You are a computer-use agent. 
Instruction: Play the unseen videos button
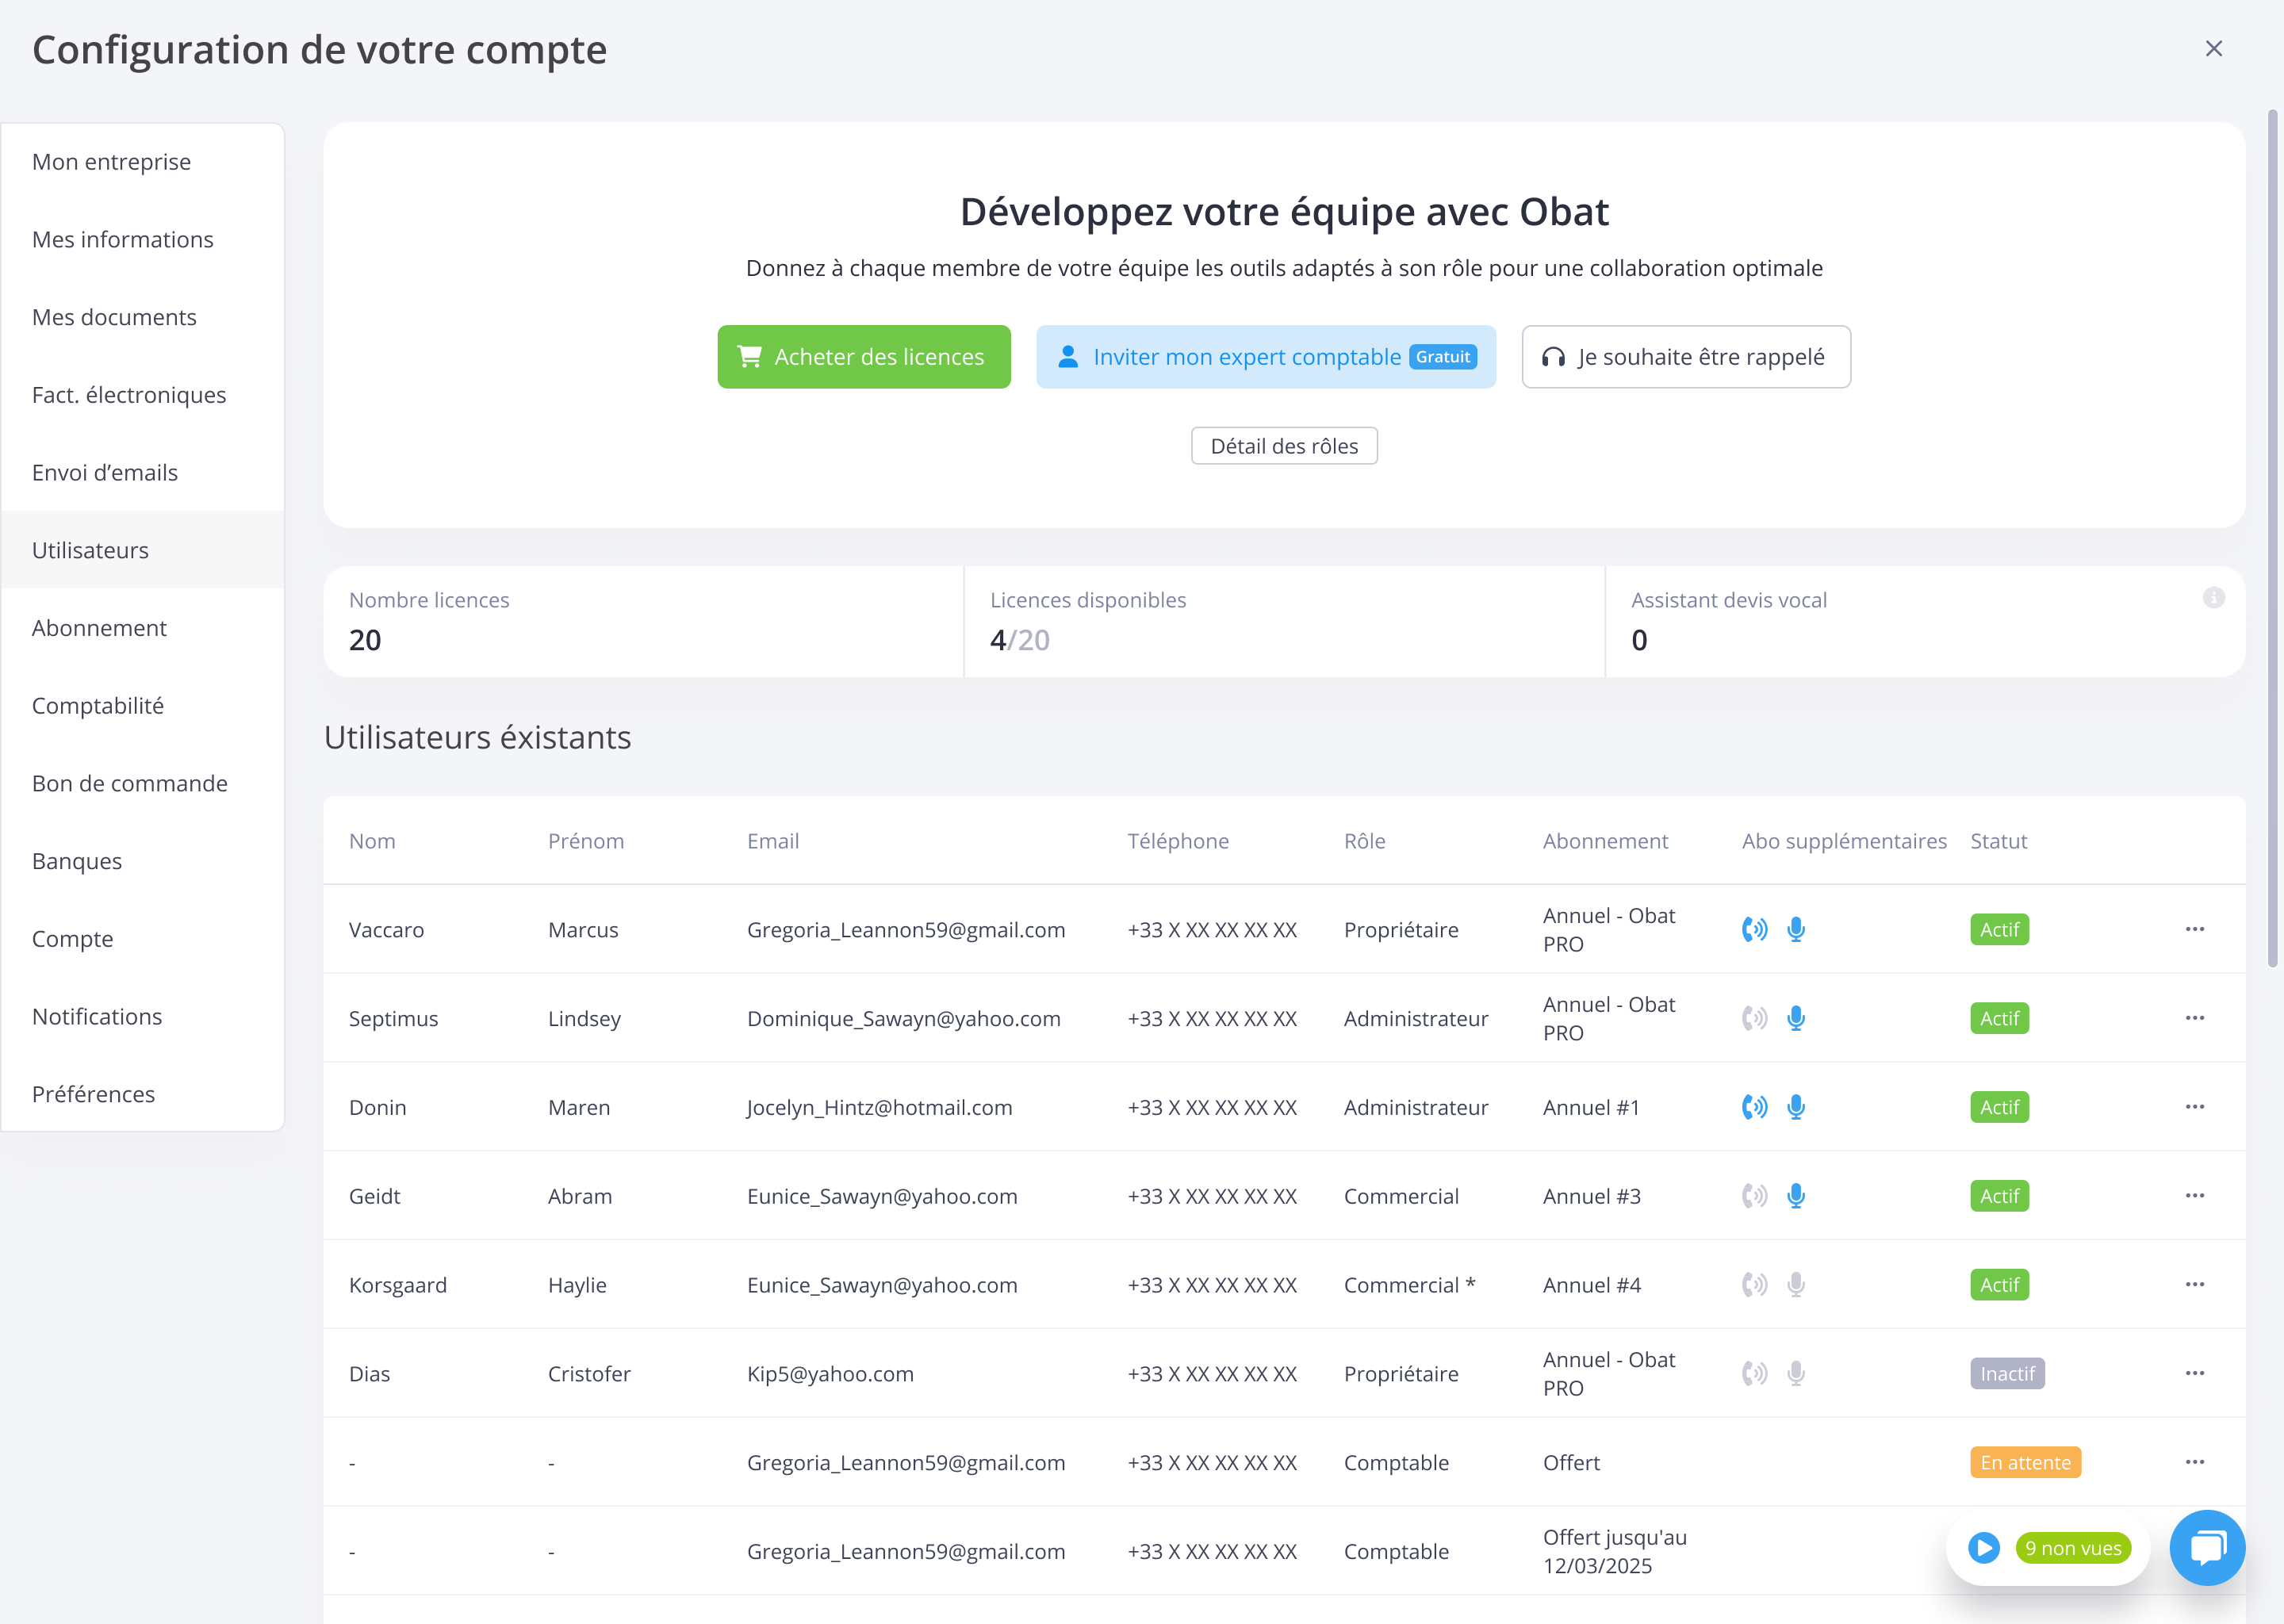(1984, 1548)
